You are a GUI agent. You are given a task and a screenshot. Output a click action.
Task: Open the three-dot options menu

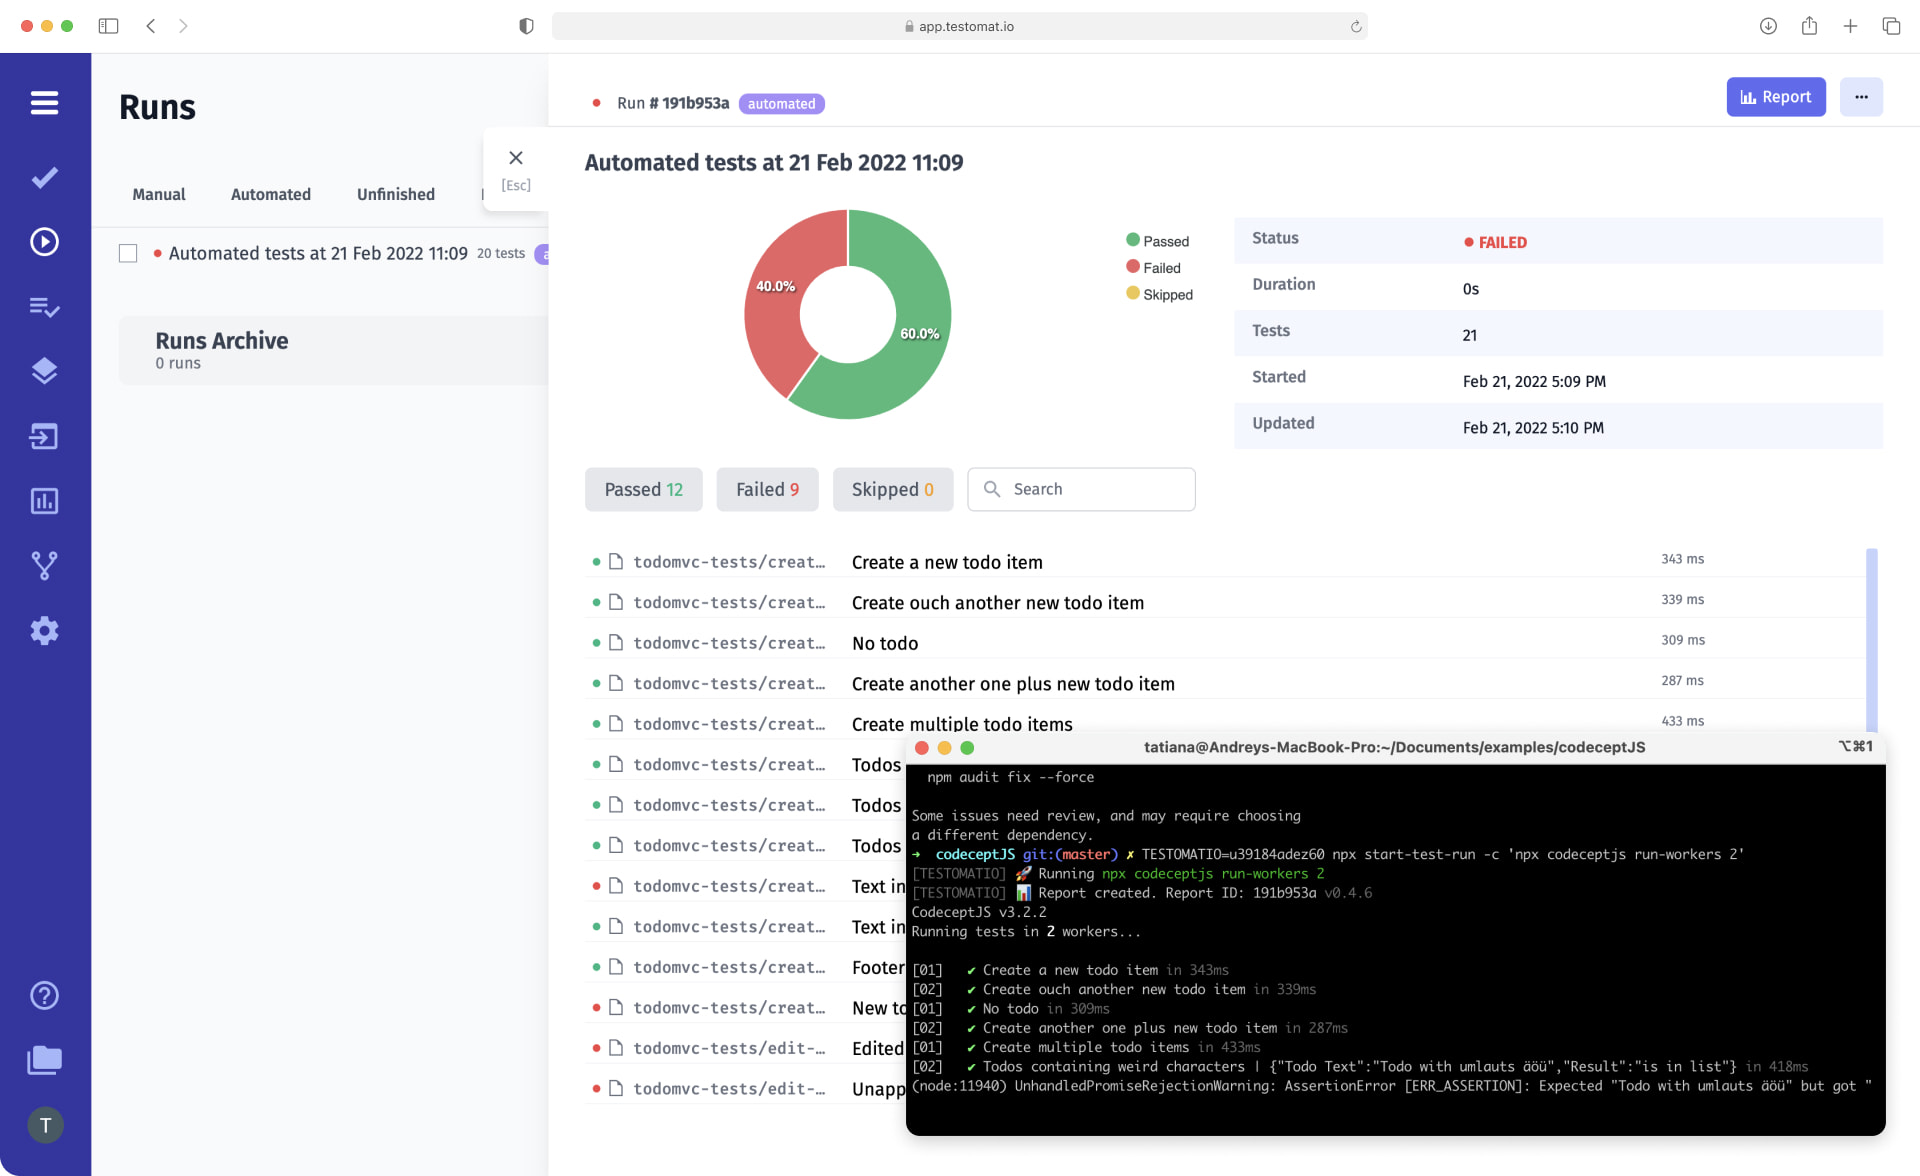pos(1861,96)
